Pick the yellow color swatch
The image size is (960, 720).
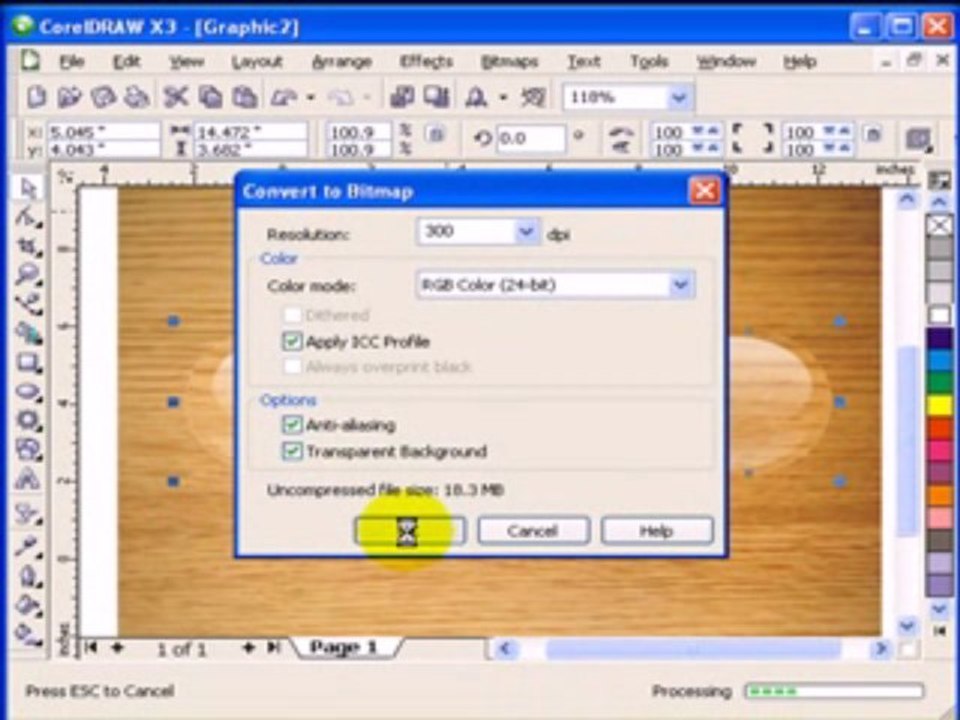pyautogui.click(x=940, y=405)
